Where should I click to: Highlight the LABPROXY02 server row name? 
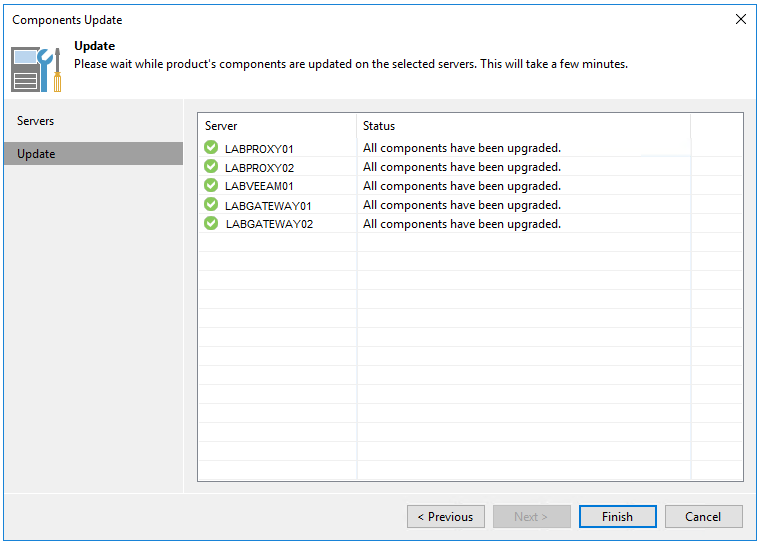click(x=259, y=168)
